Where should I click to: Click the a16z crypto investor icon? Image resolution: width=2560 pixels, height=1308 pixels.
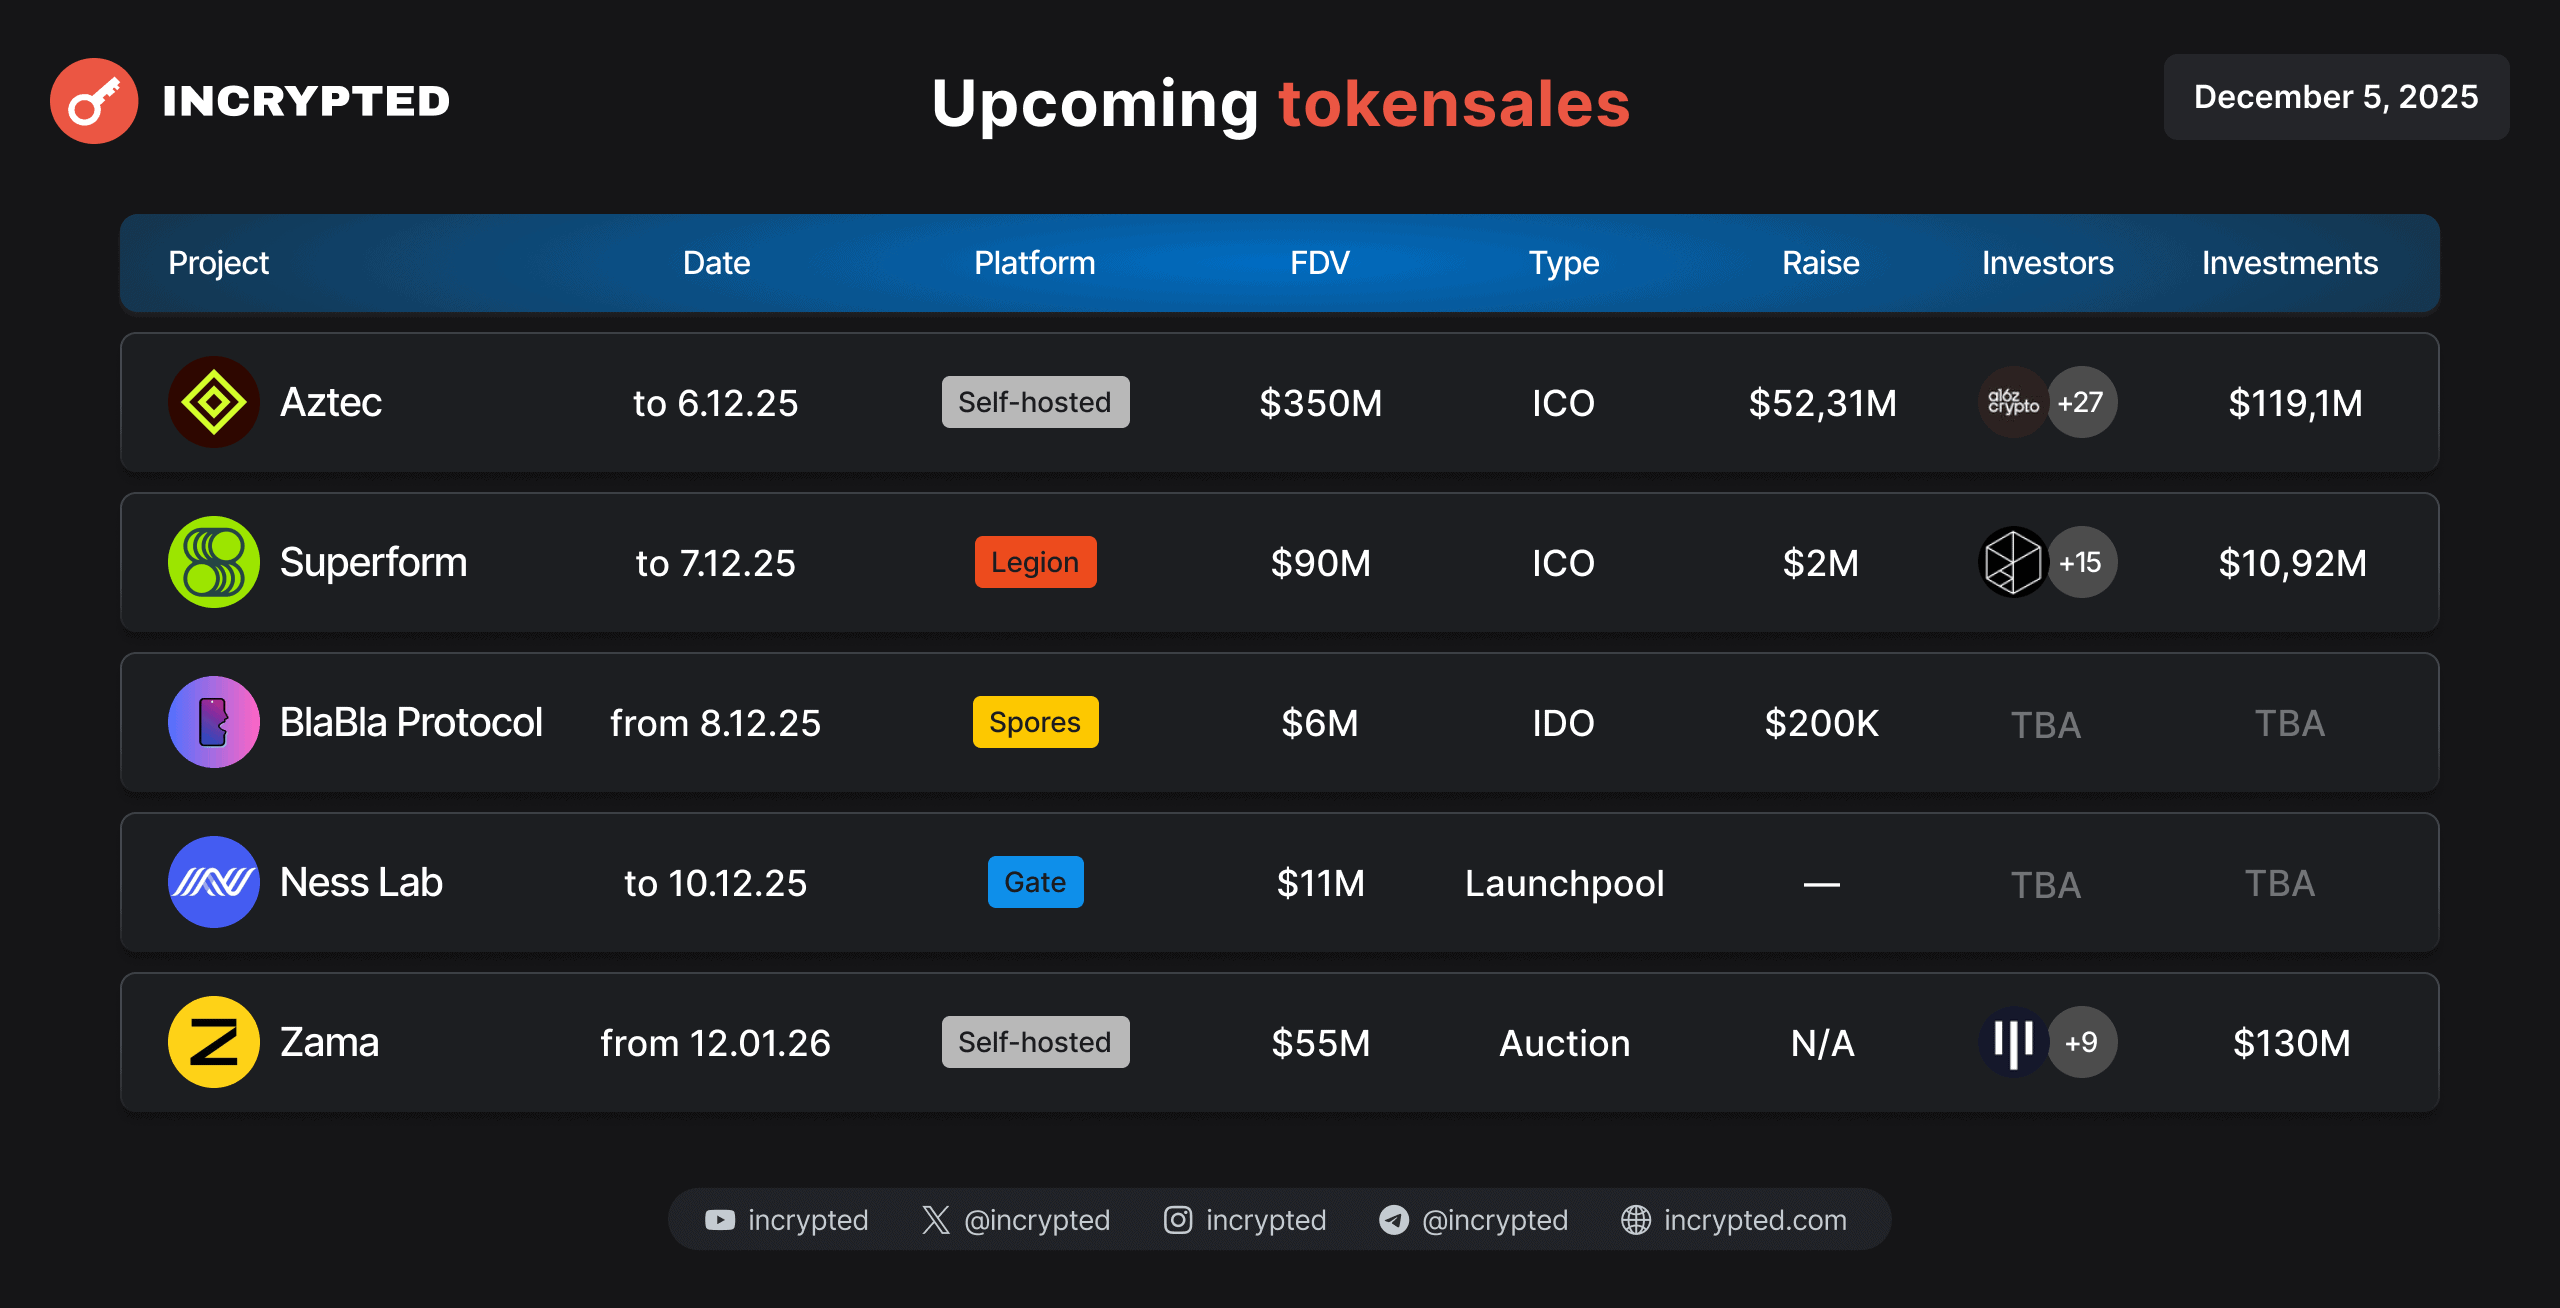2012,402
